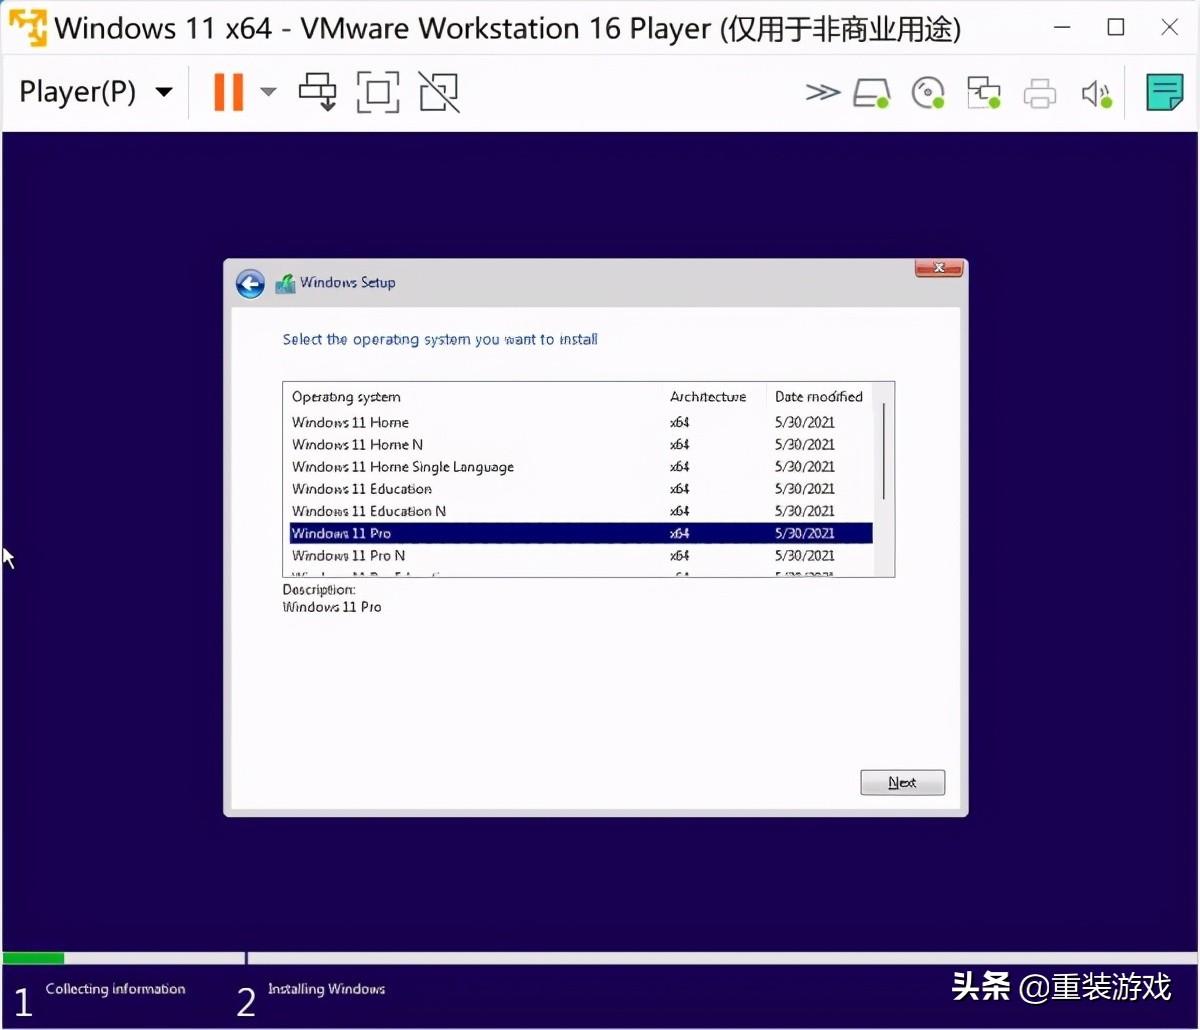This screenshot has height=1030, width=1200.
Task: Open network adapter device icon
Action: (984, 93)
